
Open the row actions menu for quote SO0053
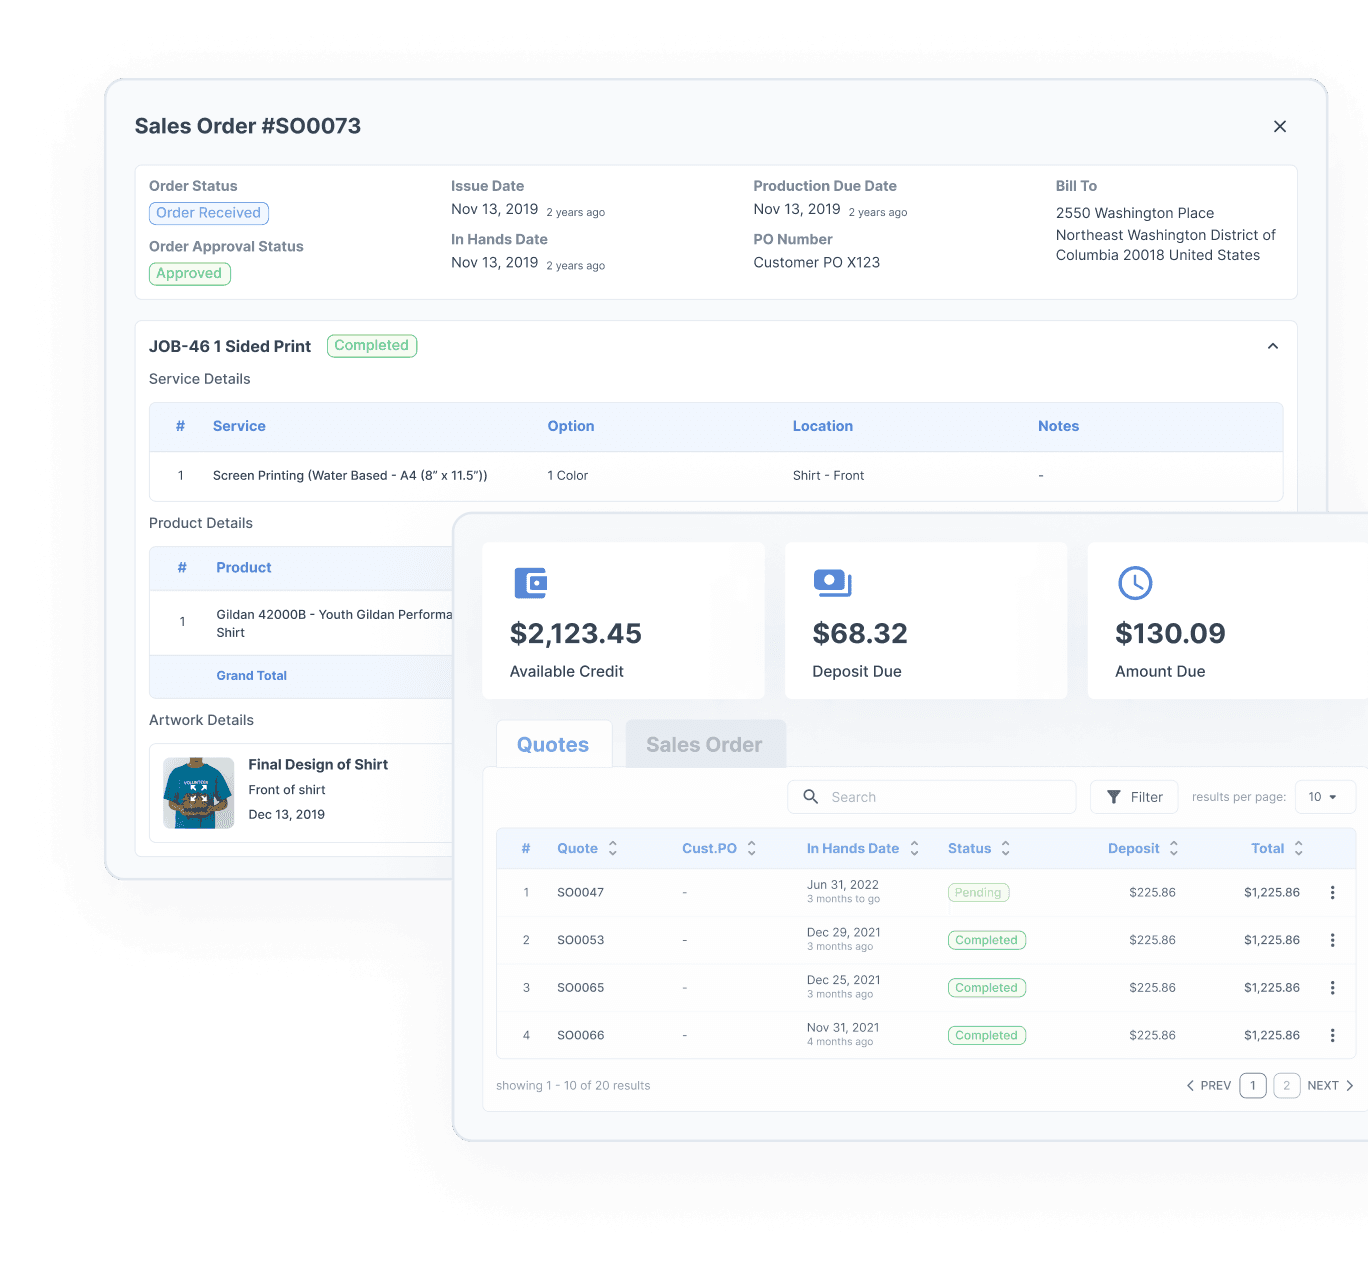pos(1332,940)
